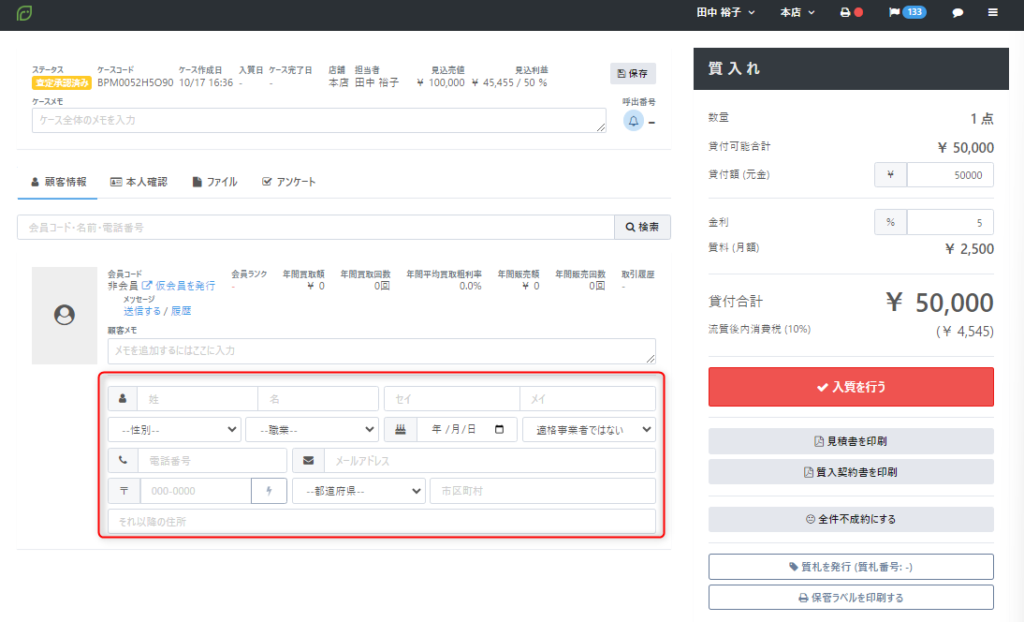Open the 田中 裕子 user dropdown
1024x622 pixels.
726,12
